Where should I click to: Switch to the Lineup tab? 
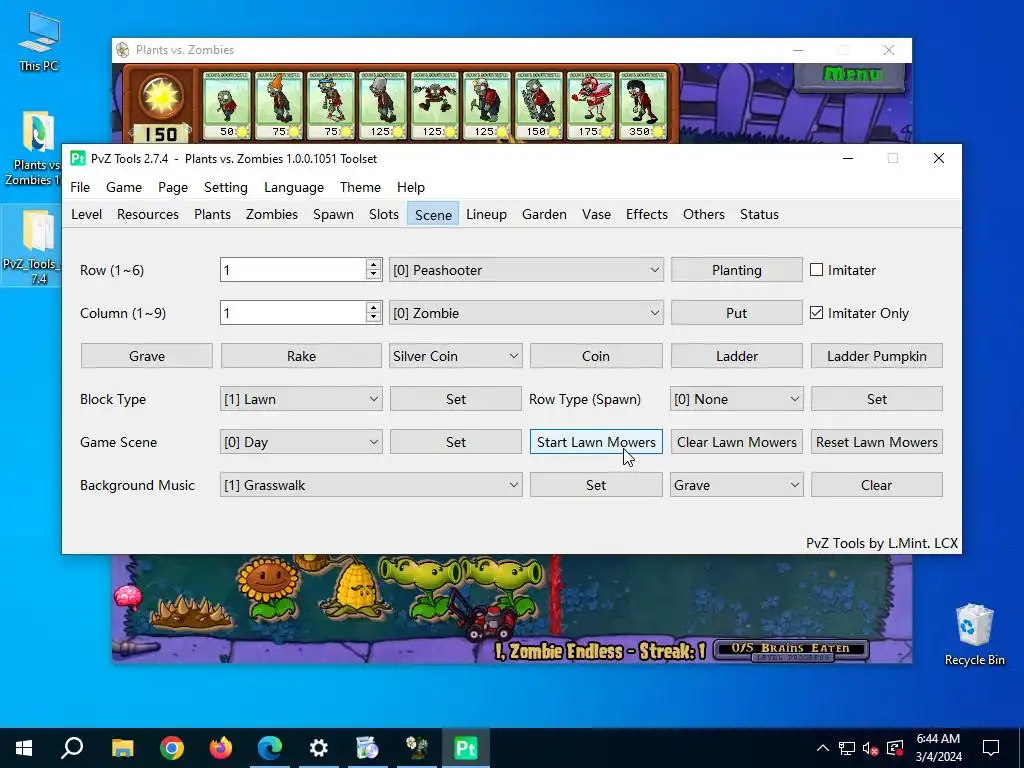487,214
